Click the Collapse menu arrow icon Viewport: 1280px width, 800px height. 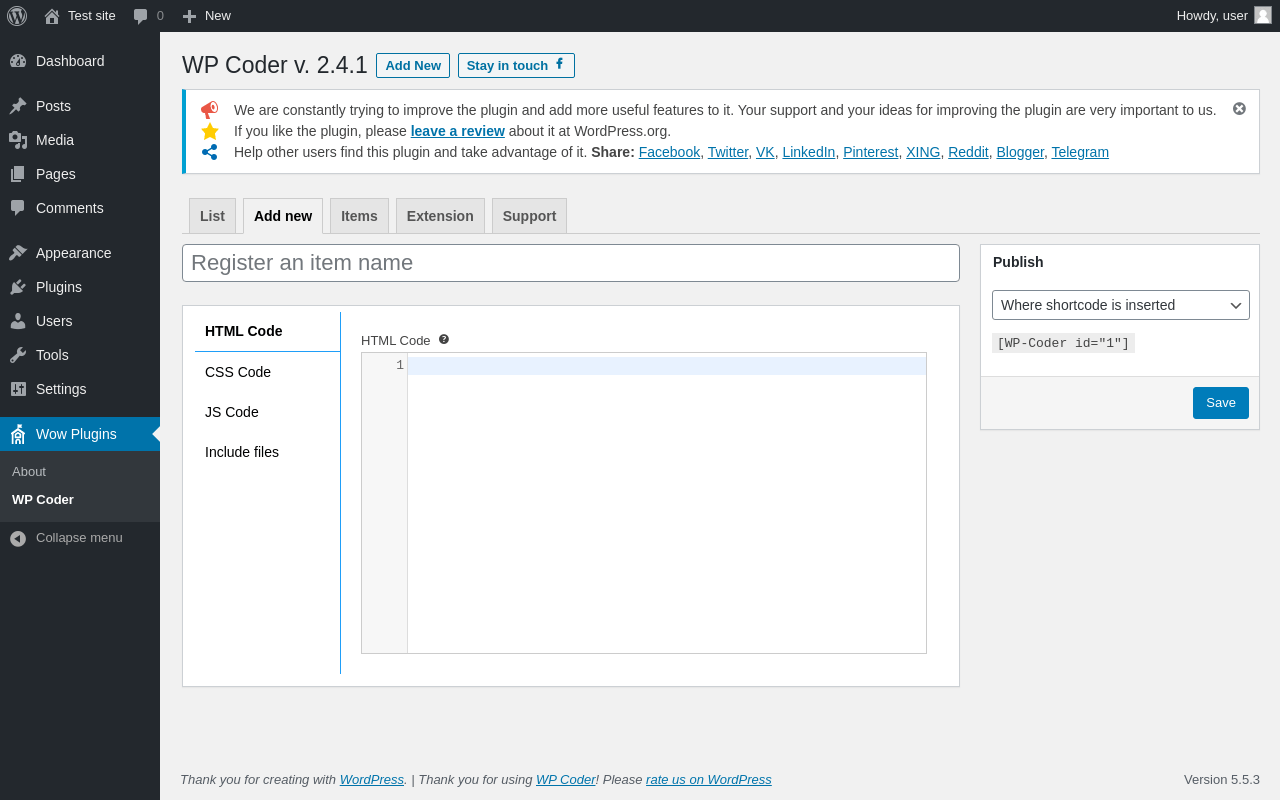[x=18, y=538]
